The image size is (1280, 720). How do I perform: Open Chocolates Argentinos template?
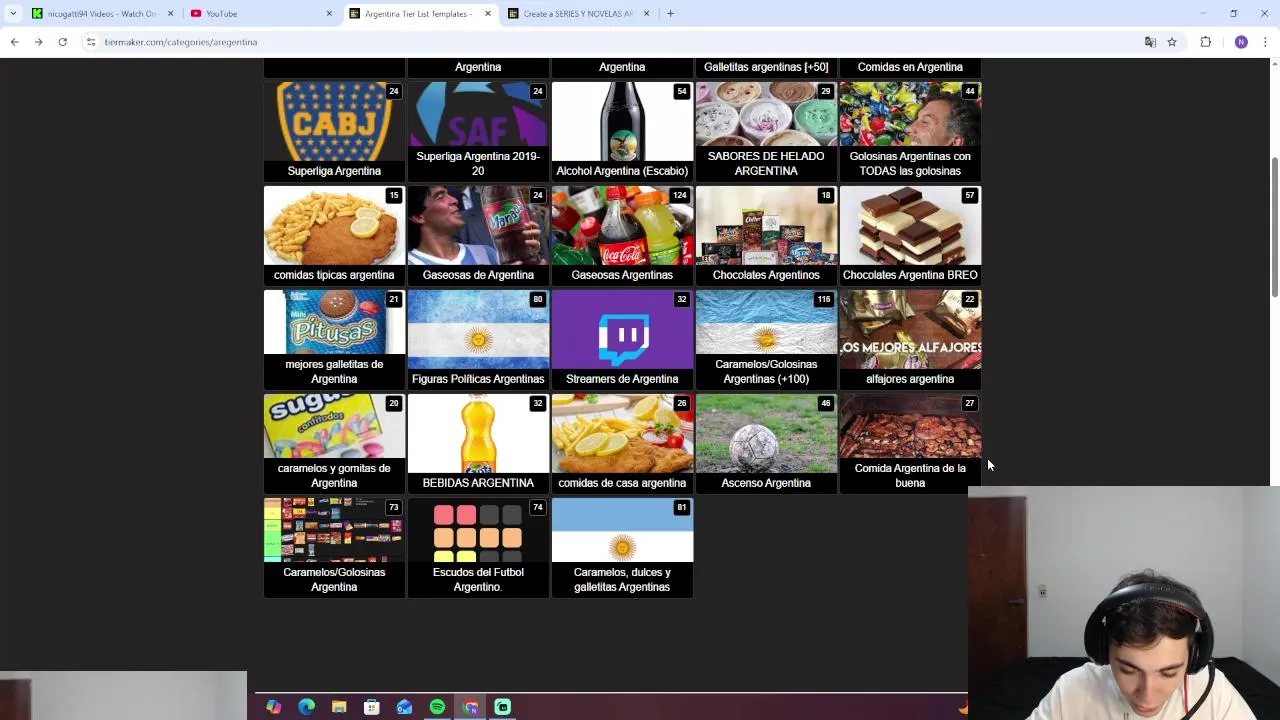[766, 235]
